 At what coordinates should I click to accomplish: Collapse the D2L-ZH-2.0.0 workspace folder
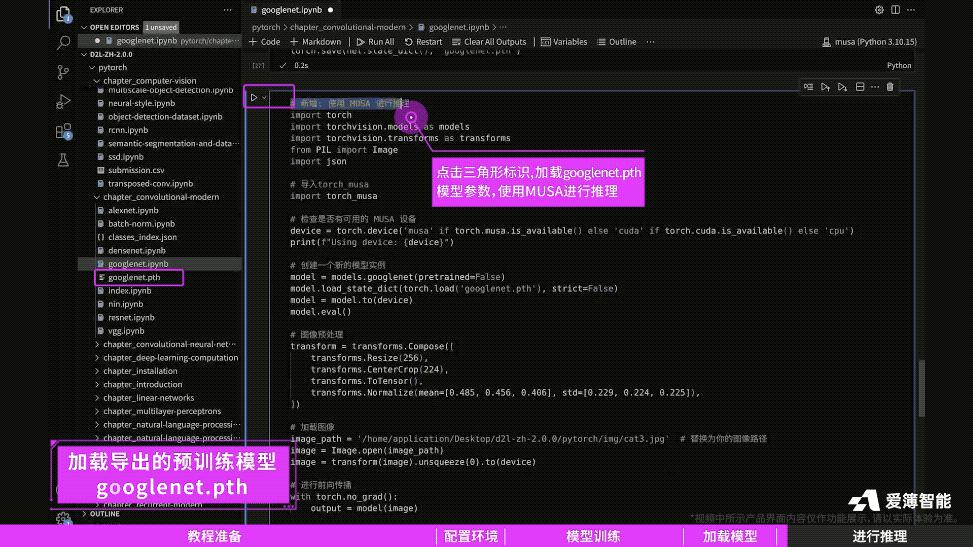tap(84, 54)
